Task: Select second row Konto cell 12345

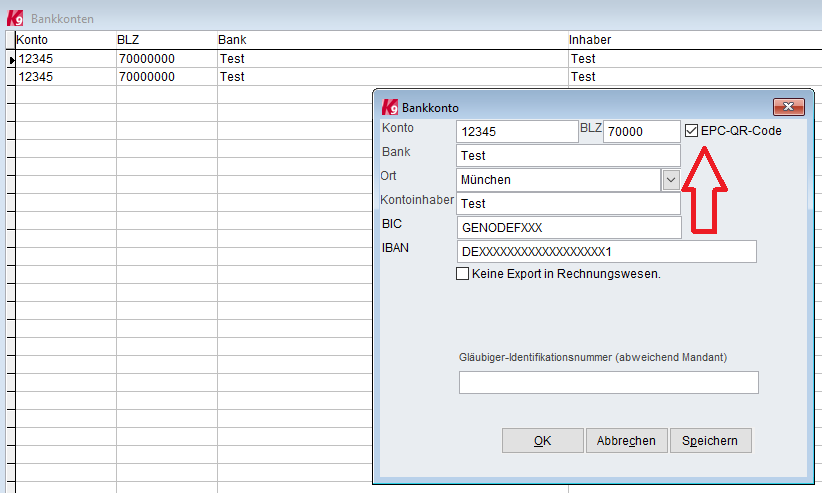Action: [x=66, y=77]
